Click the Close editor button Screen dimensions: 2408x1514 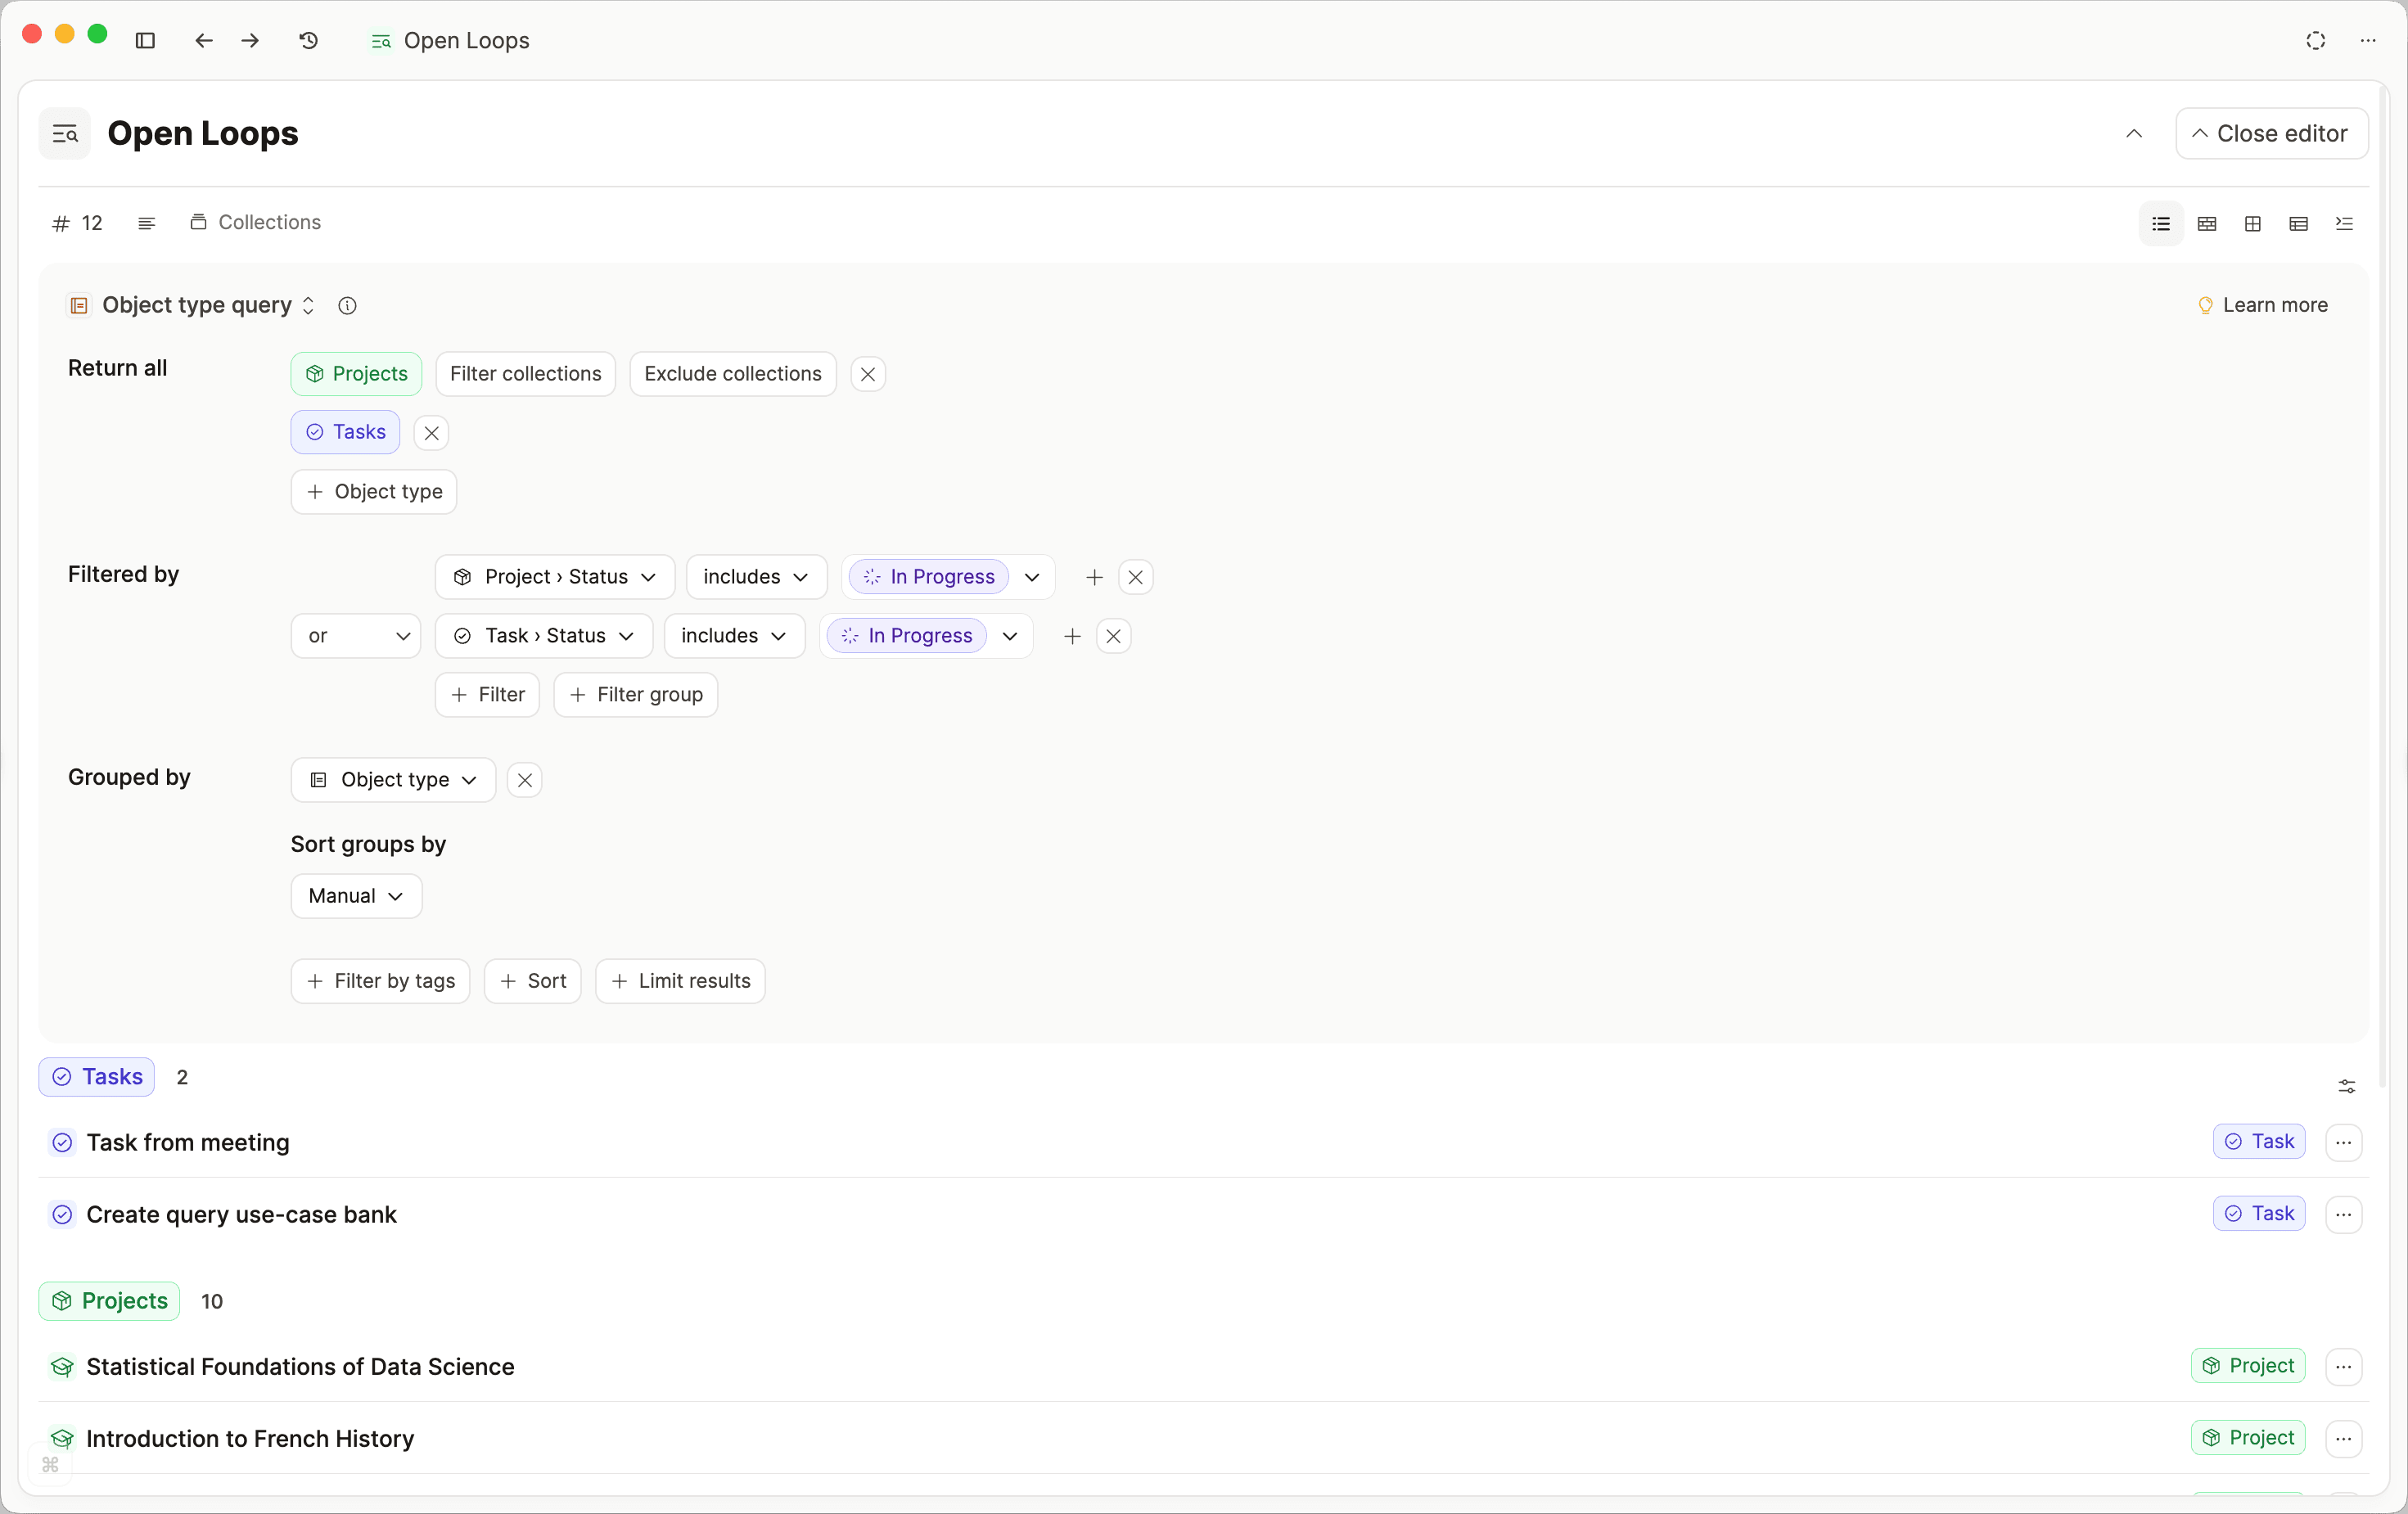tap(2271, 134)
